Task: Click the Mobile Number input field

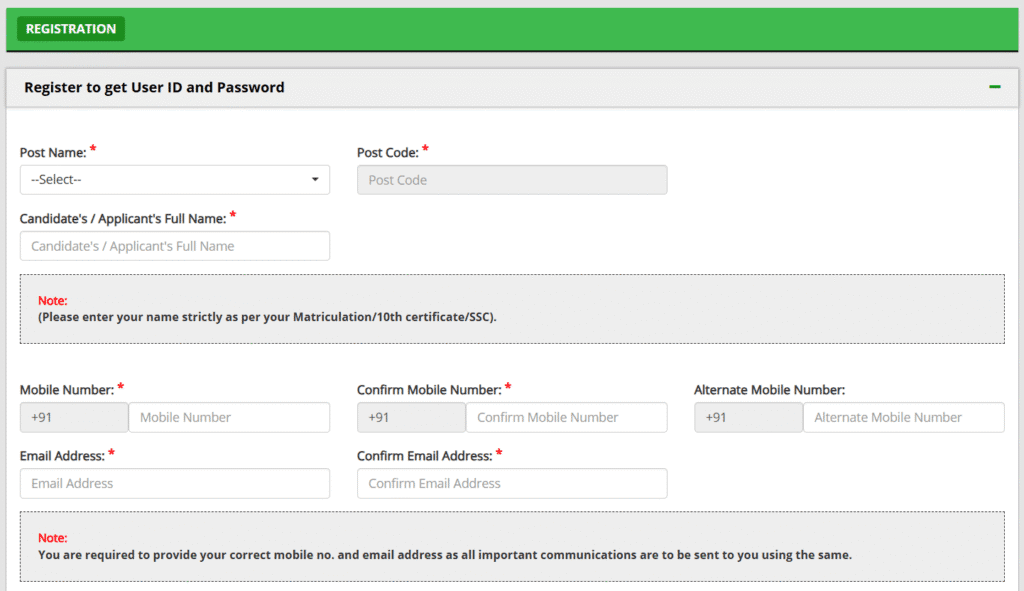Action: coord(229,417)
